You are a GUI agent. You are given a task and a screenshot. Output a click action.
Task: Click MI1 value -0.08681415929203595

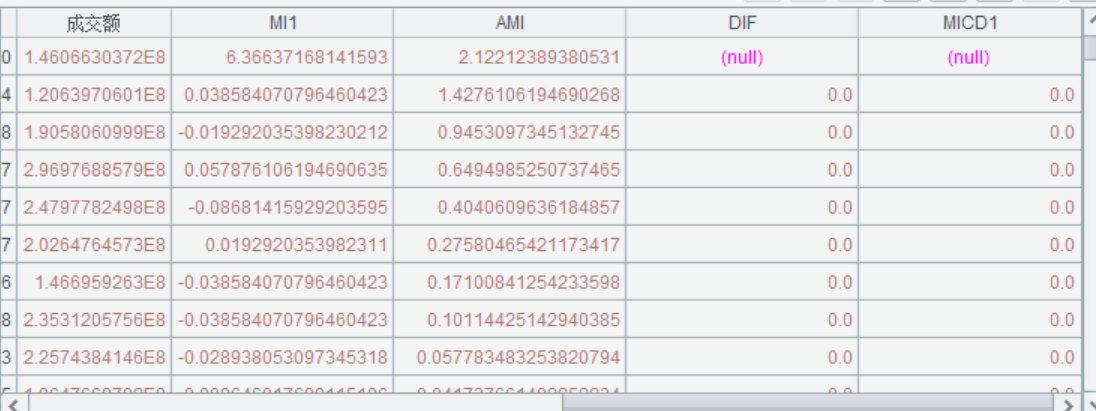coord(282,208)
